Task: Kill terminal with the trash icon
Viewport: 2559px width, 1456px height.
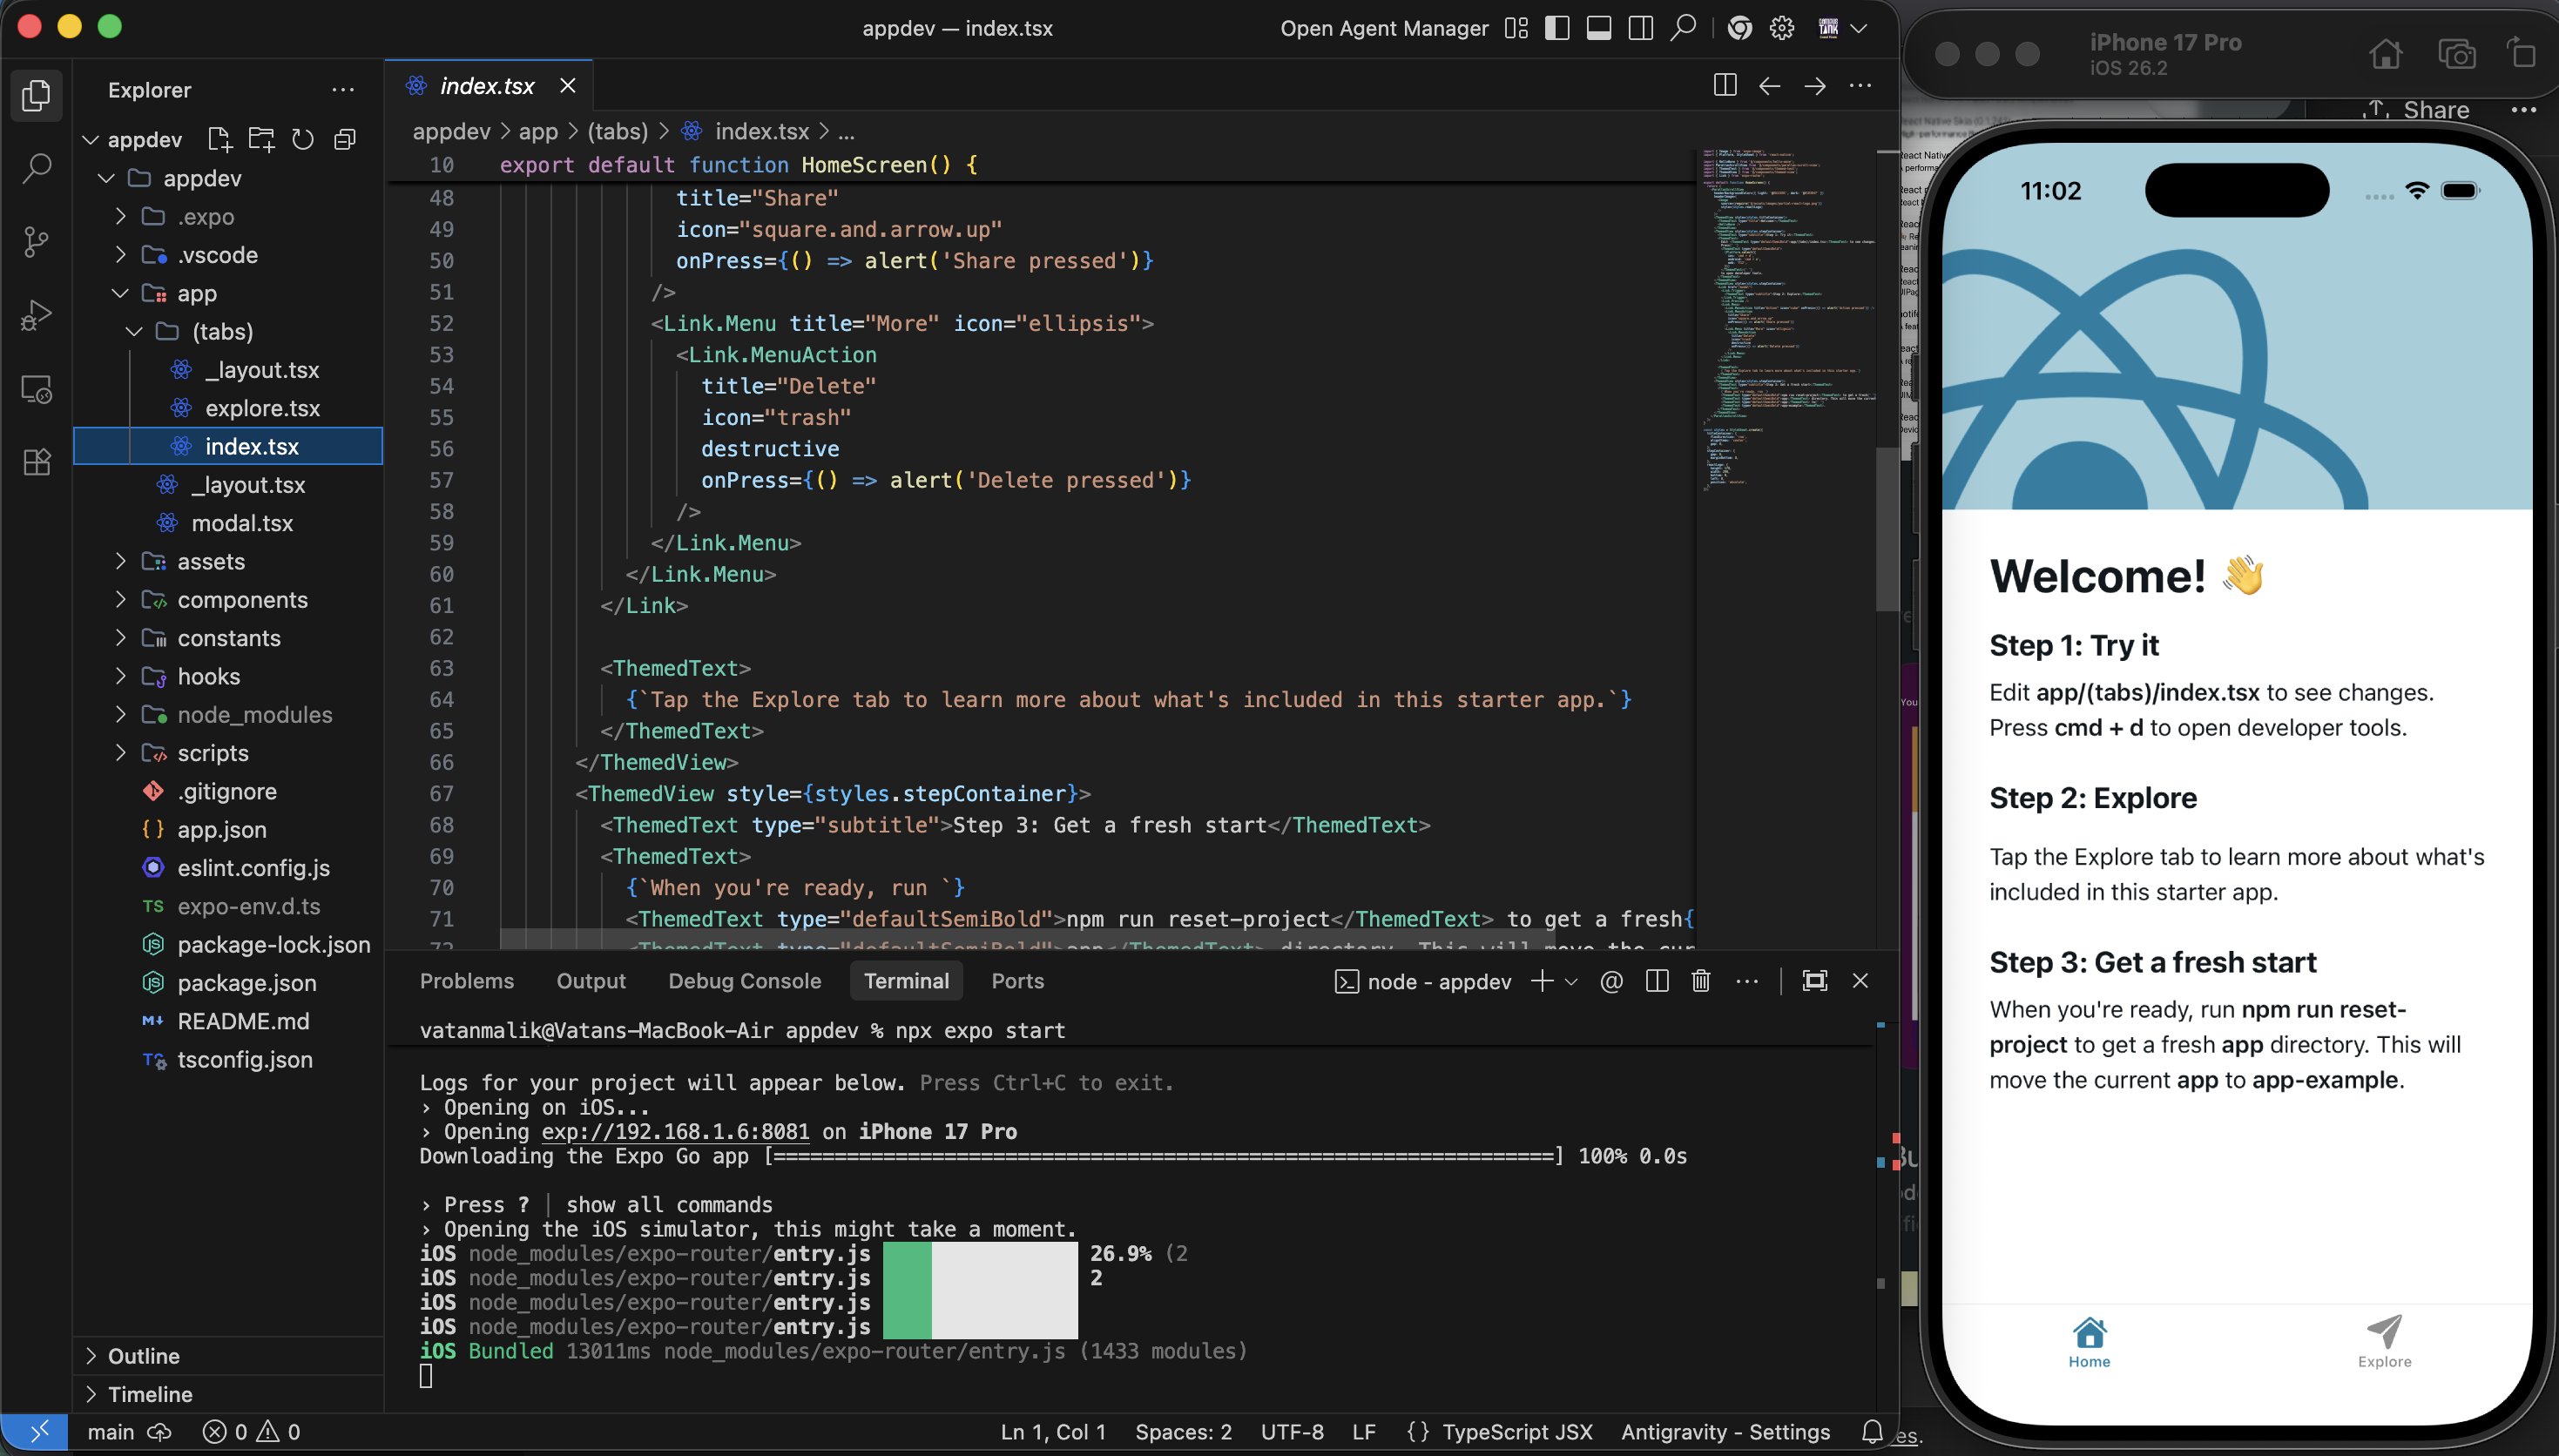Action: [1700, 981]
